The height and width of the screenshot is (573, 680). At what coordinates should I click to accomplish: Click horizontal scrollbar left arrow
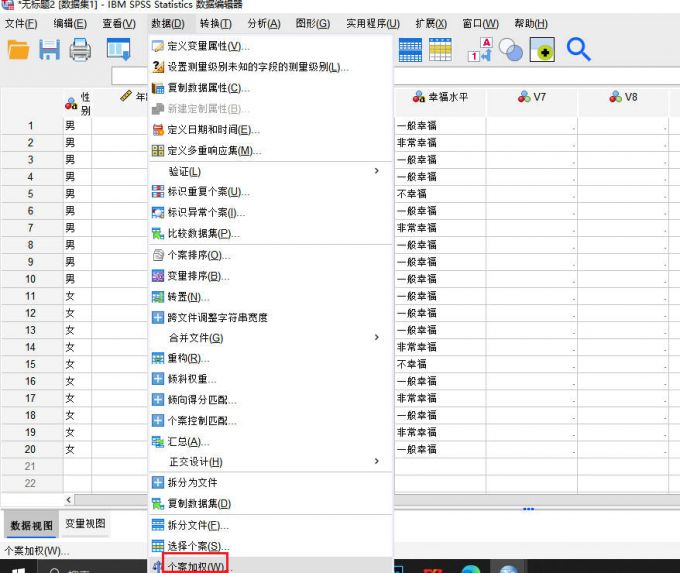click(x=69, y=500)
